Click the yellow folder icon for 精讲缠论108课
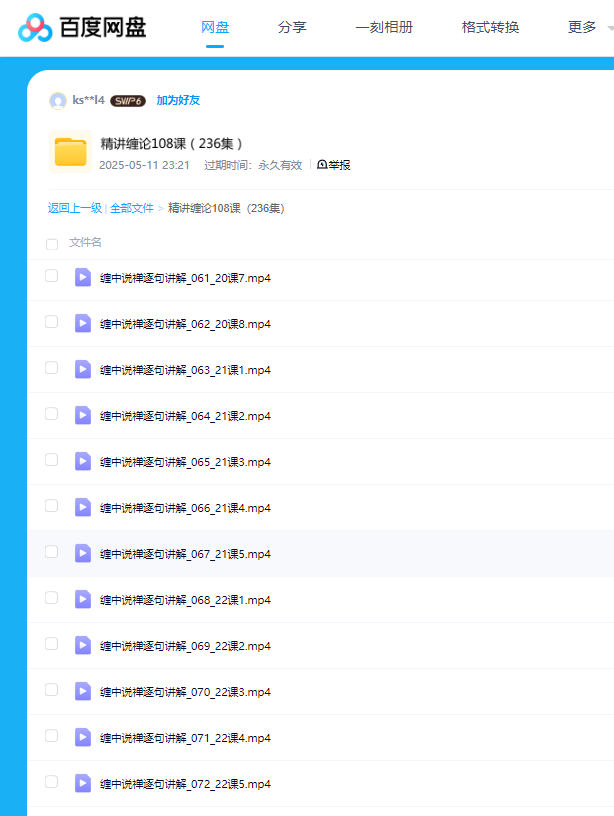This screenshot has width=614, height=816. tap(70, 151)
